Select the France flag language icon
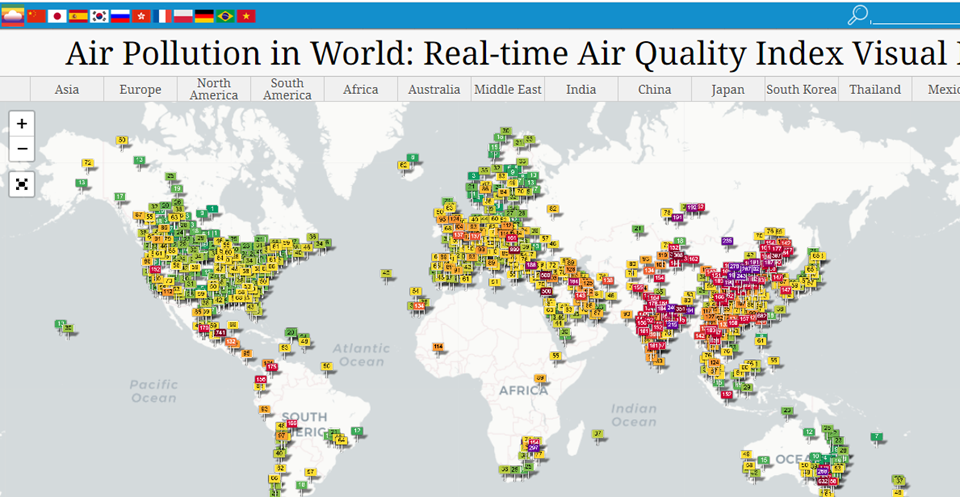The width and height of the screenshot is (960, 497). 163,16
